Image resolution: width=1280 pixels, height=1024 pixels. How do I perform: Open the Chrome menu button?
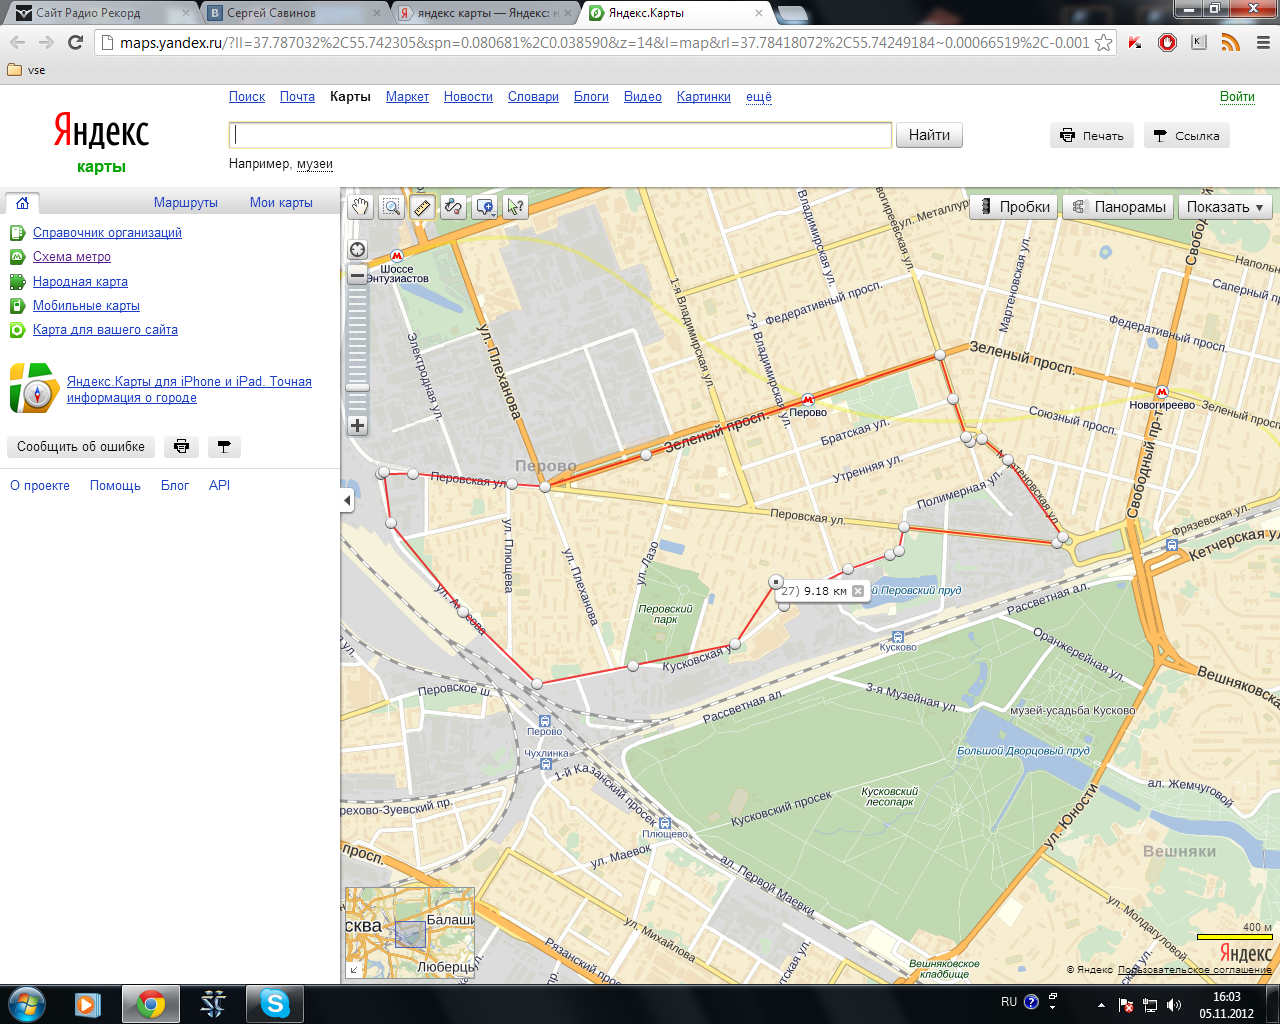click(1262, 42)
